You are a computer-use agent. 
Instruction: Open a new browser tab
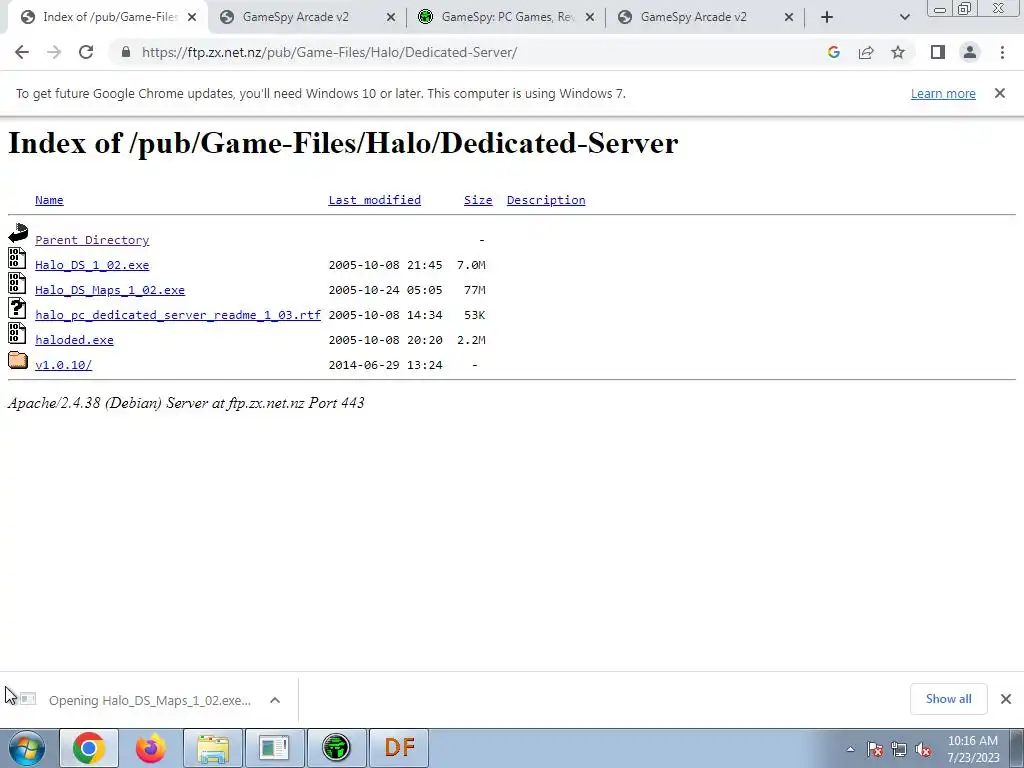pos(827,17)
